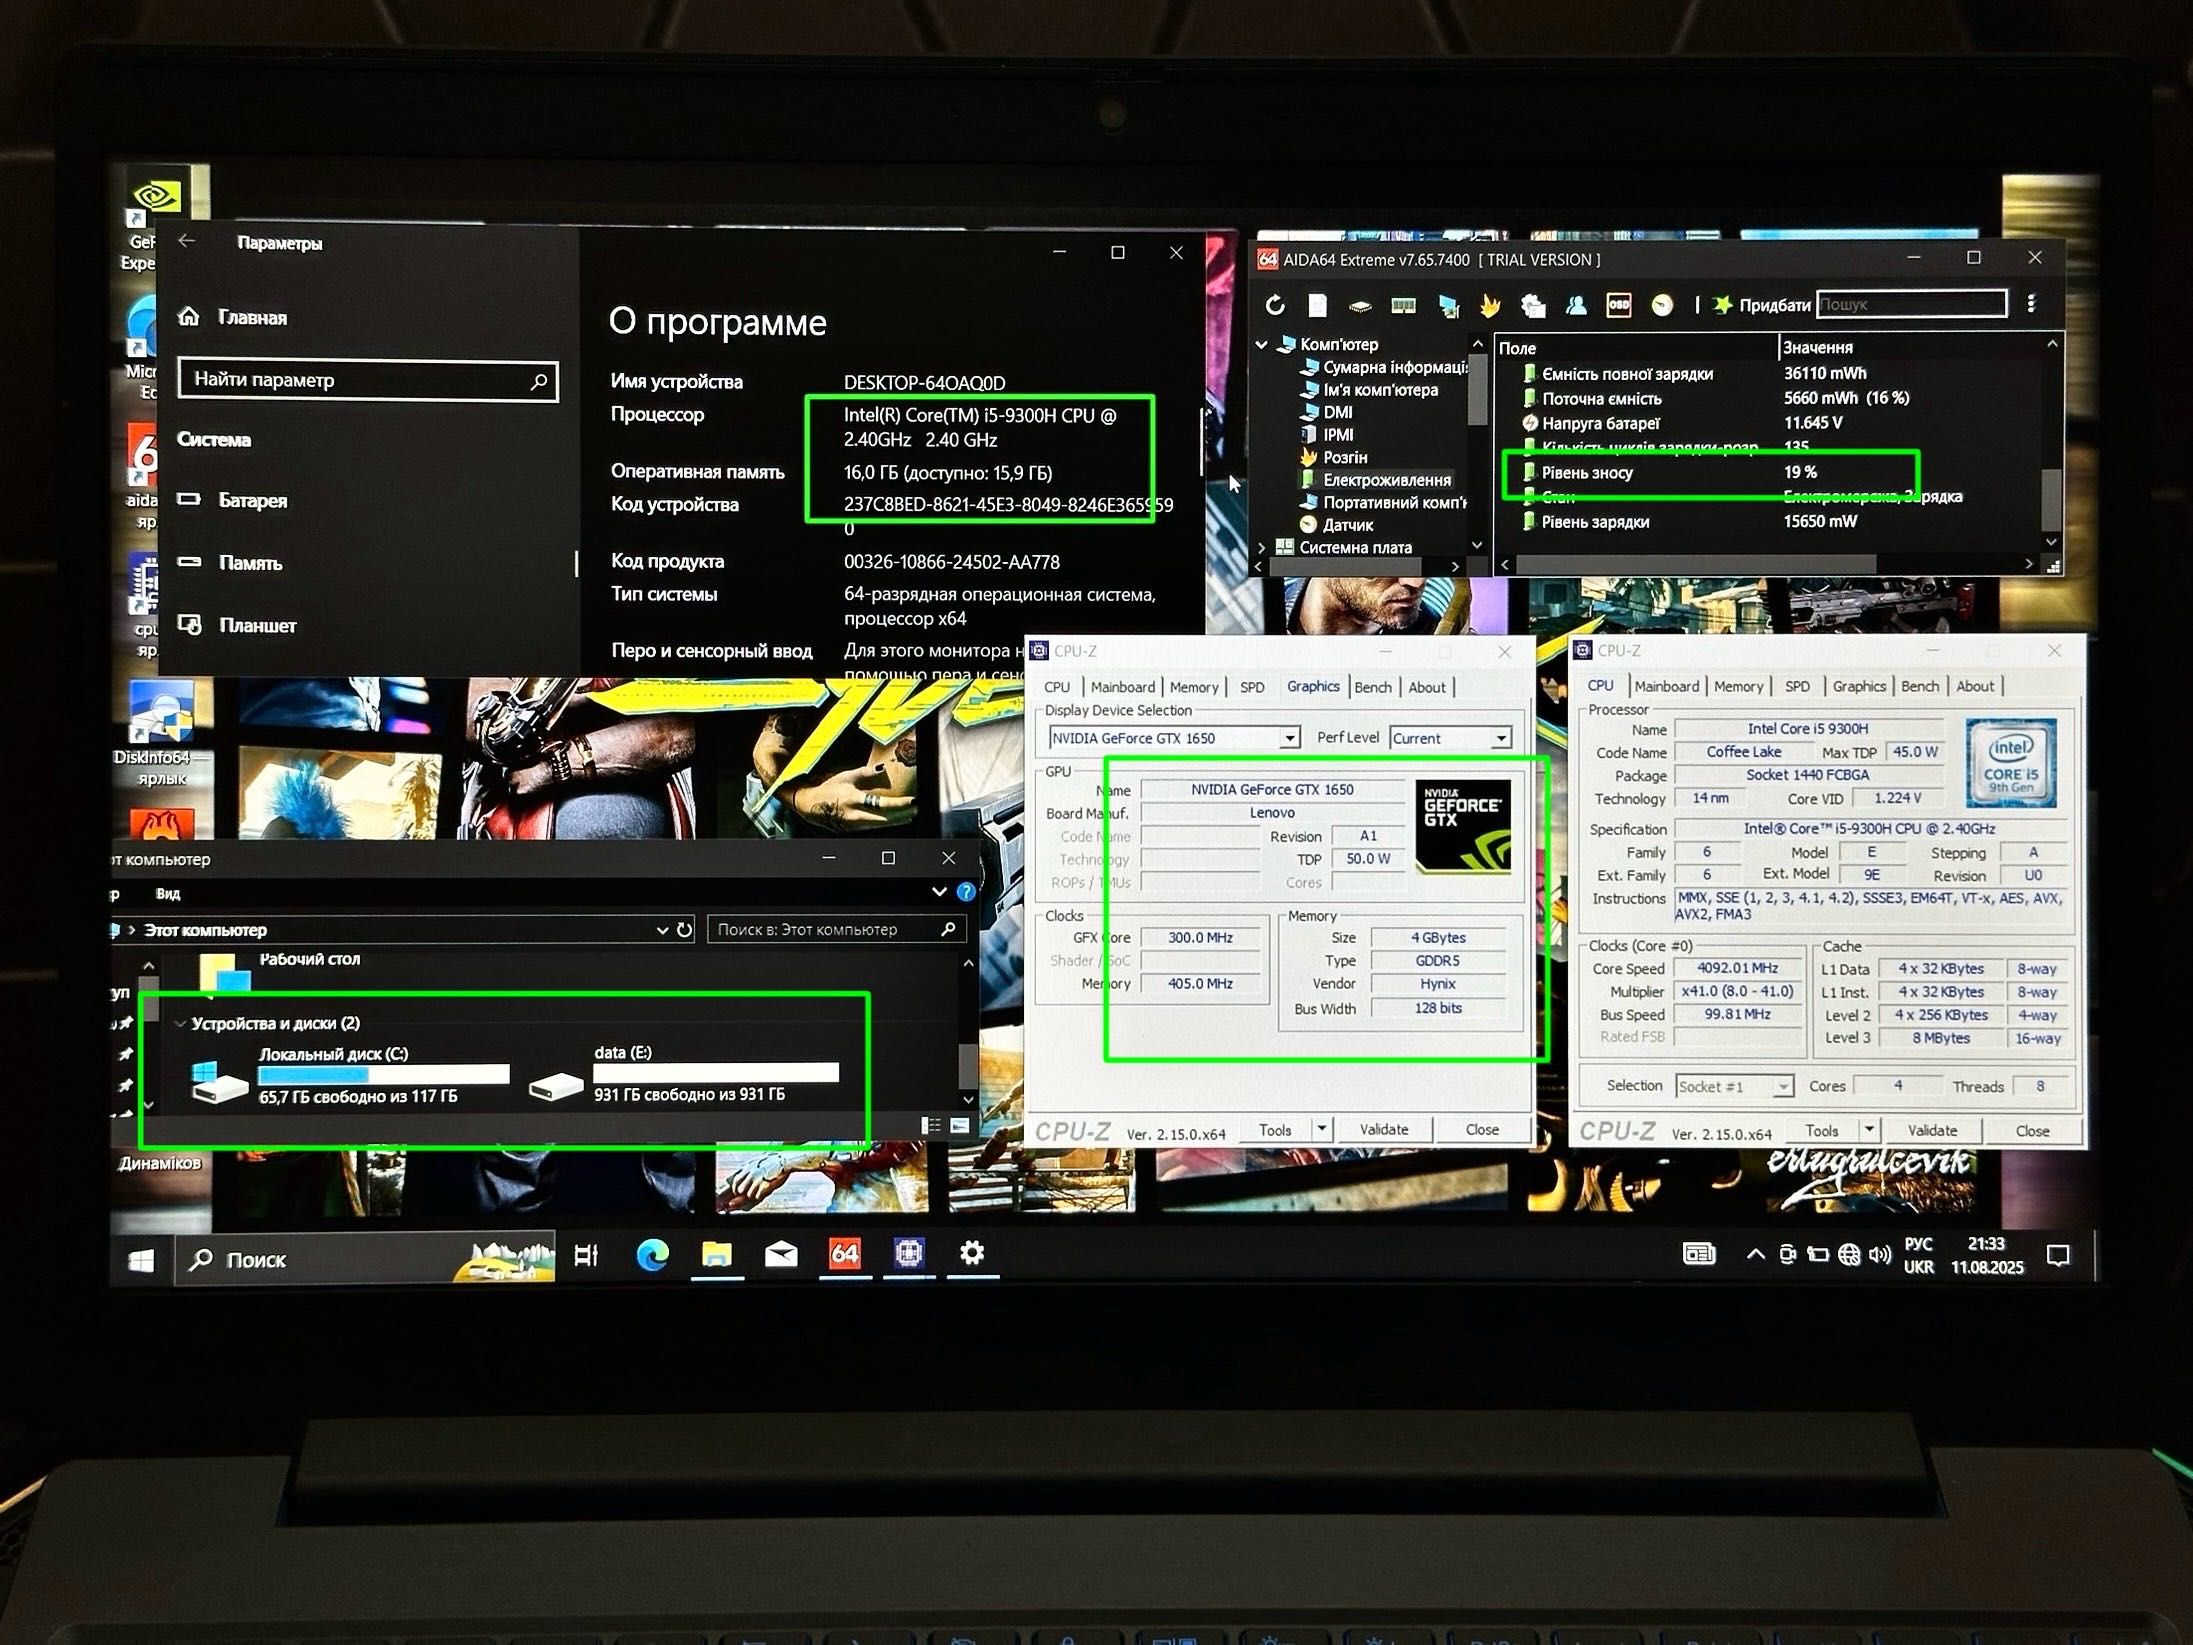
Task: Open the AIDA64 Report page icon
Action: click(x=1317, y=305)
